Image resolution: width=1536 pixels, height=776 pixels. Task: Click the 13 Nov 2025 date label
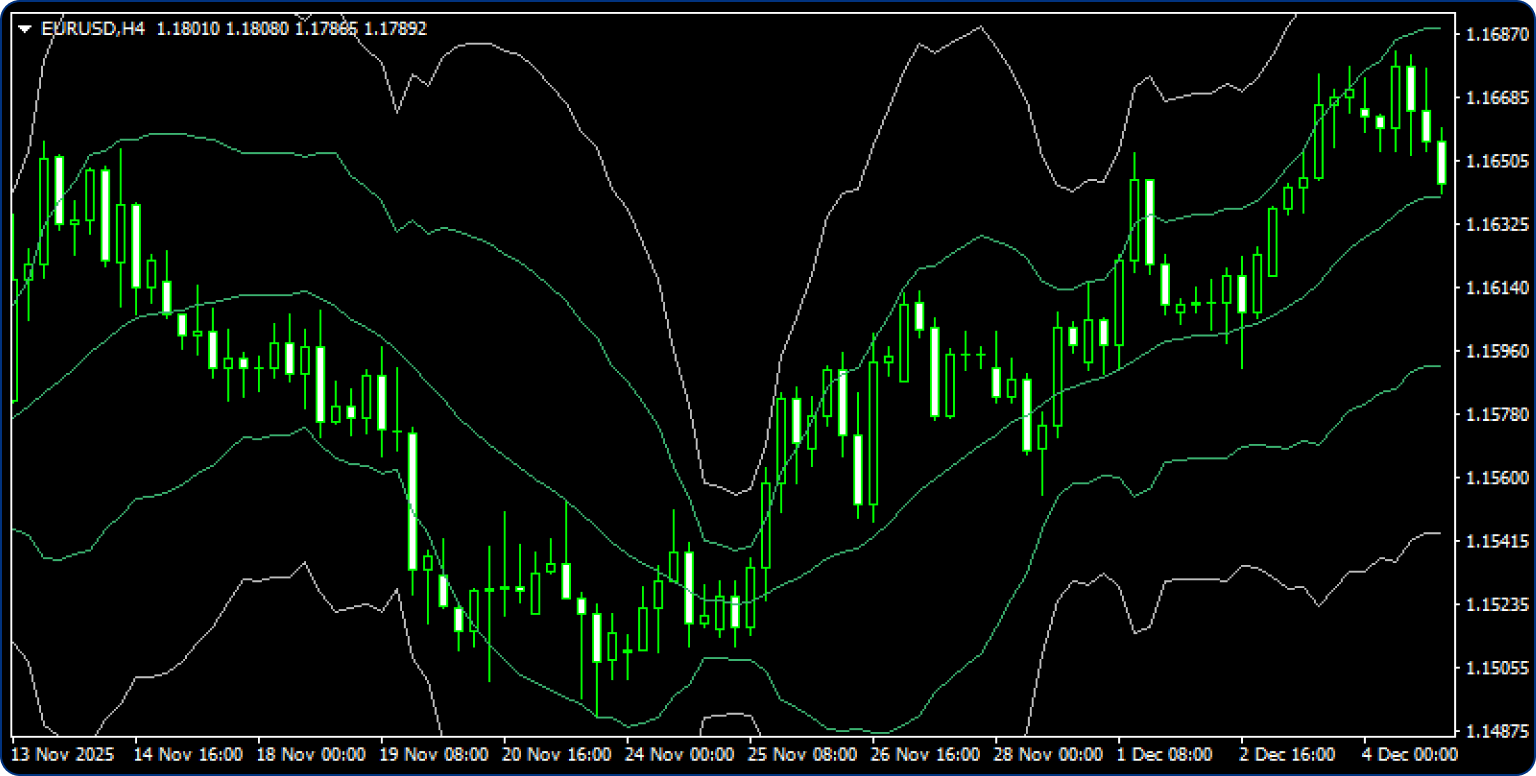62,754
